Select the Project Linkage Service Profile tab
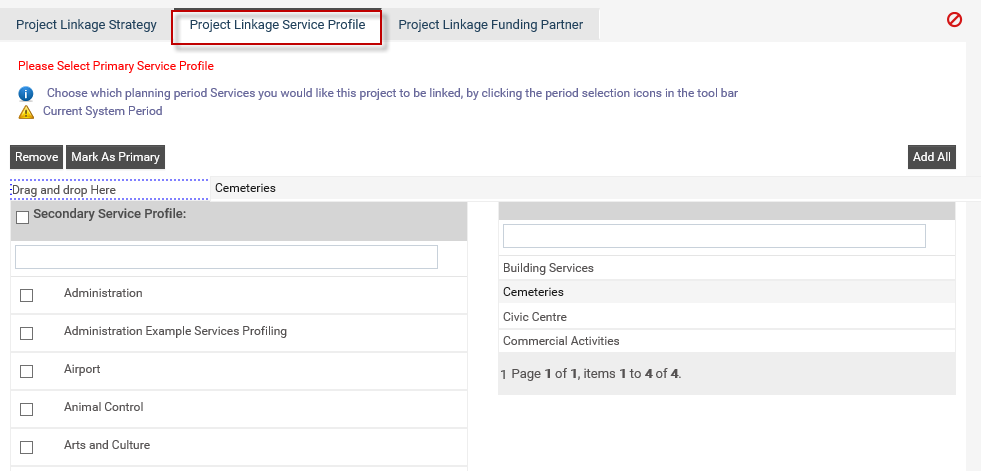The width and height of the screenshot is (981, 471). tap(277, 25)
